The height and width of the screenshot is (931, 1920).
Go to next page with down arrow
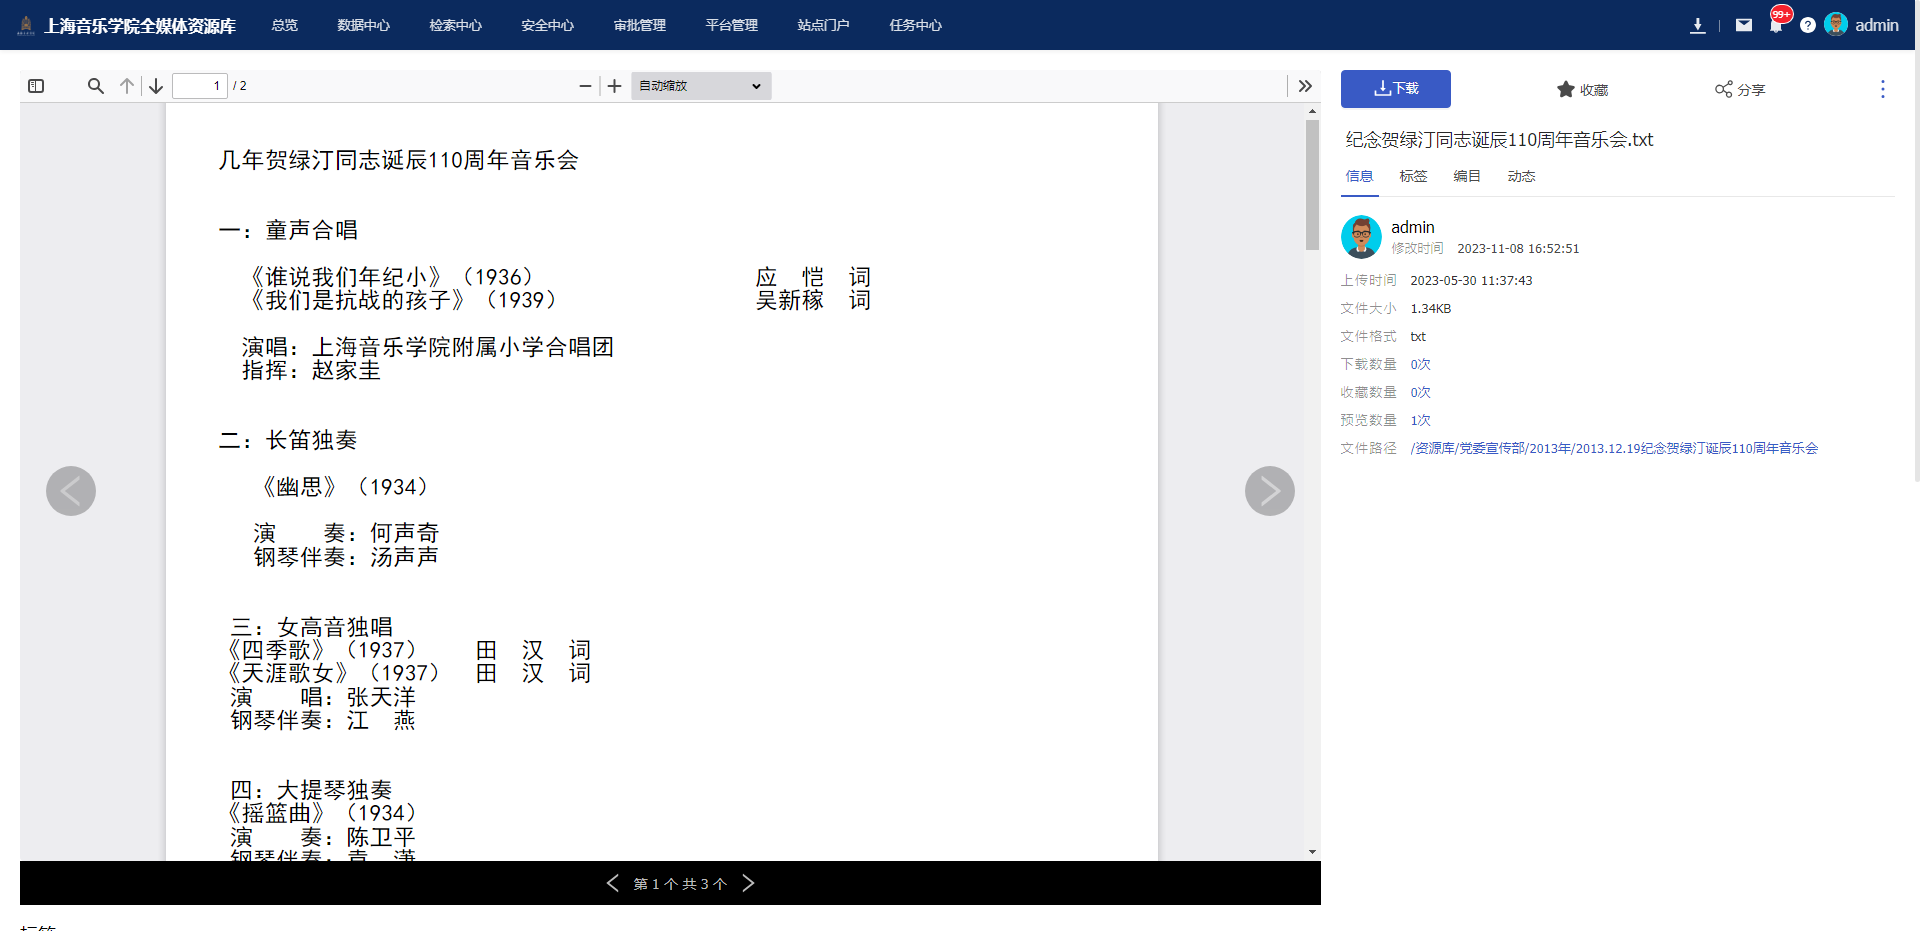[x=156, y=86]
